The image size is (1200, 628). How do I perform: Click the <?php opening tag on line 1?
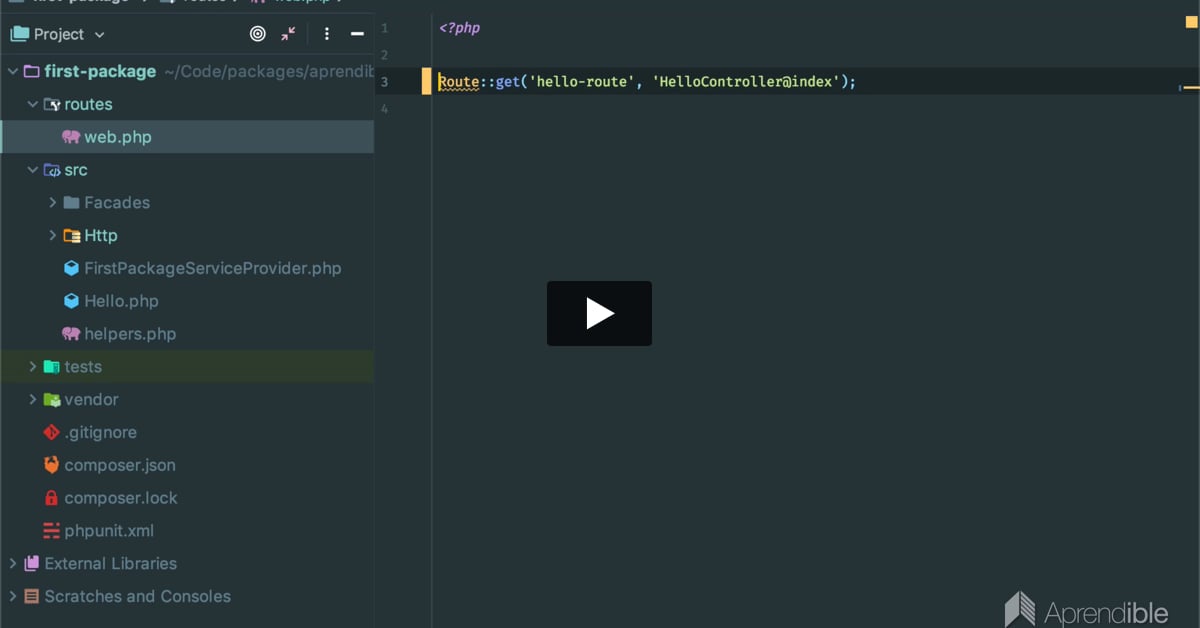coord(460,28)
